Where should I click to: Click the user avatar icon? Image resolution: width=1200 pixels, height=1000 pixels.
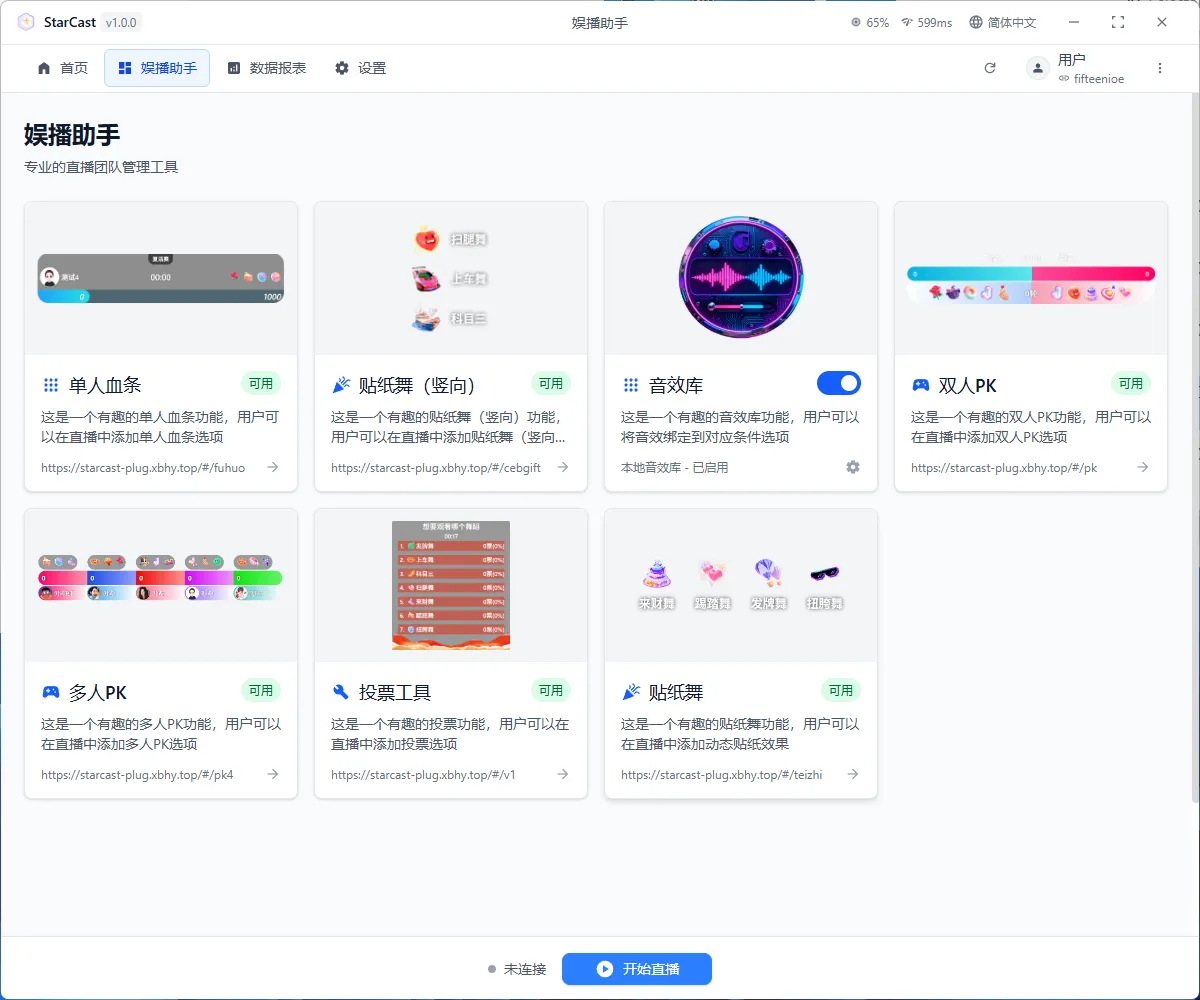point(1038,68)
